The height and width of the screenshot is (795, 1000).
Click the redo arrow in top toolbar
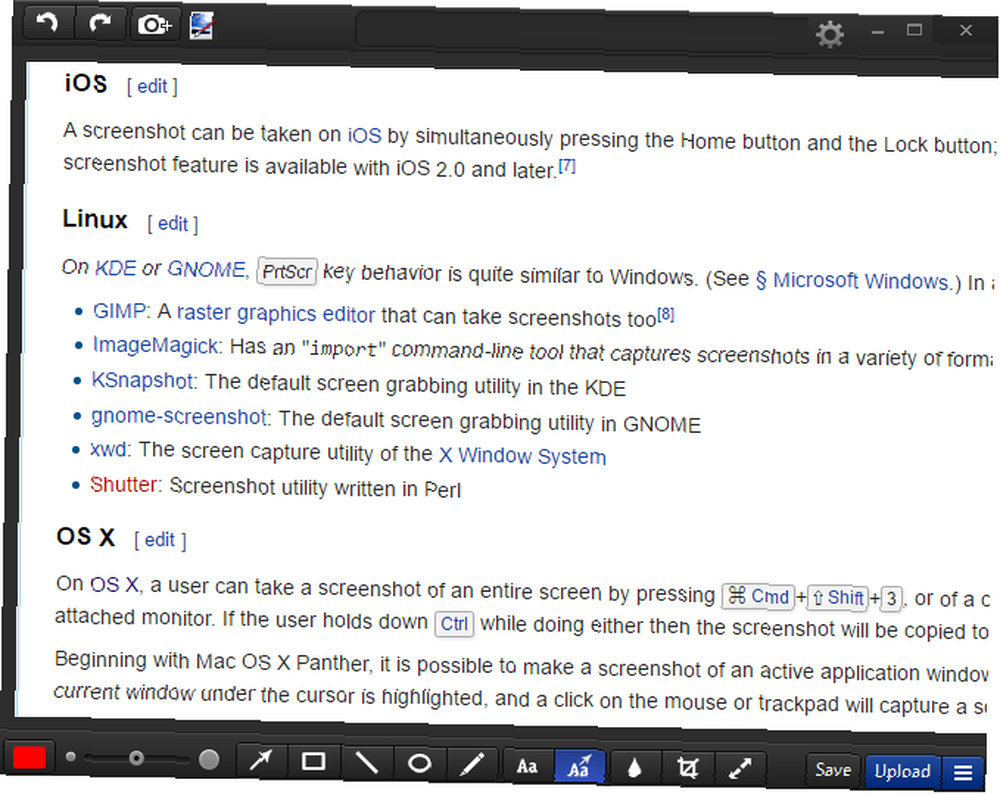100,24
